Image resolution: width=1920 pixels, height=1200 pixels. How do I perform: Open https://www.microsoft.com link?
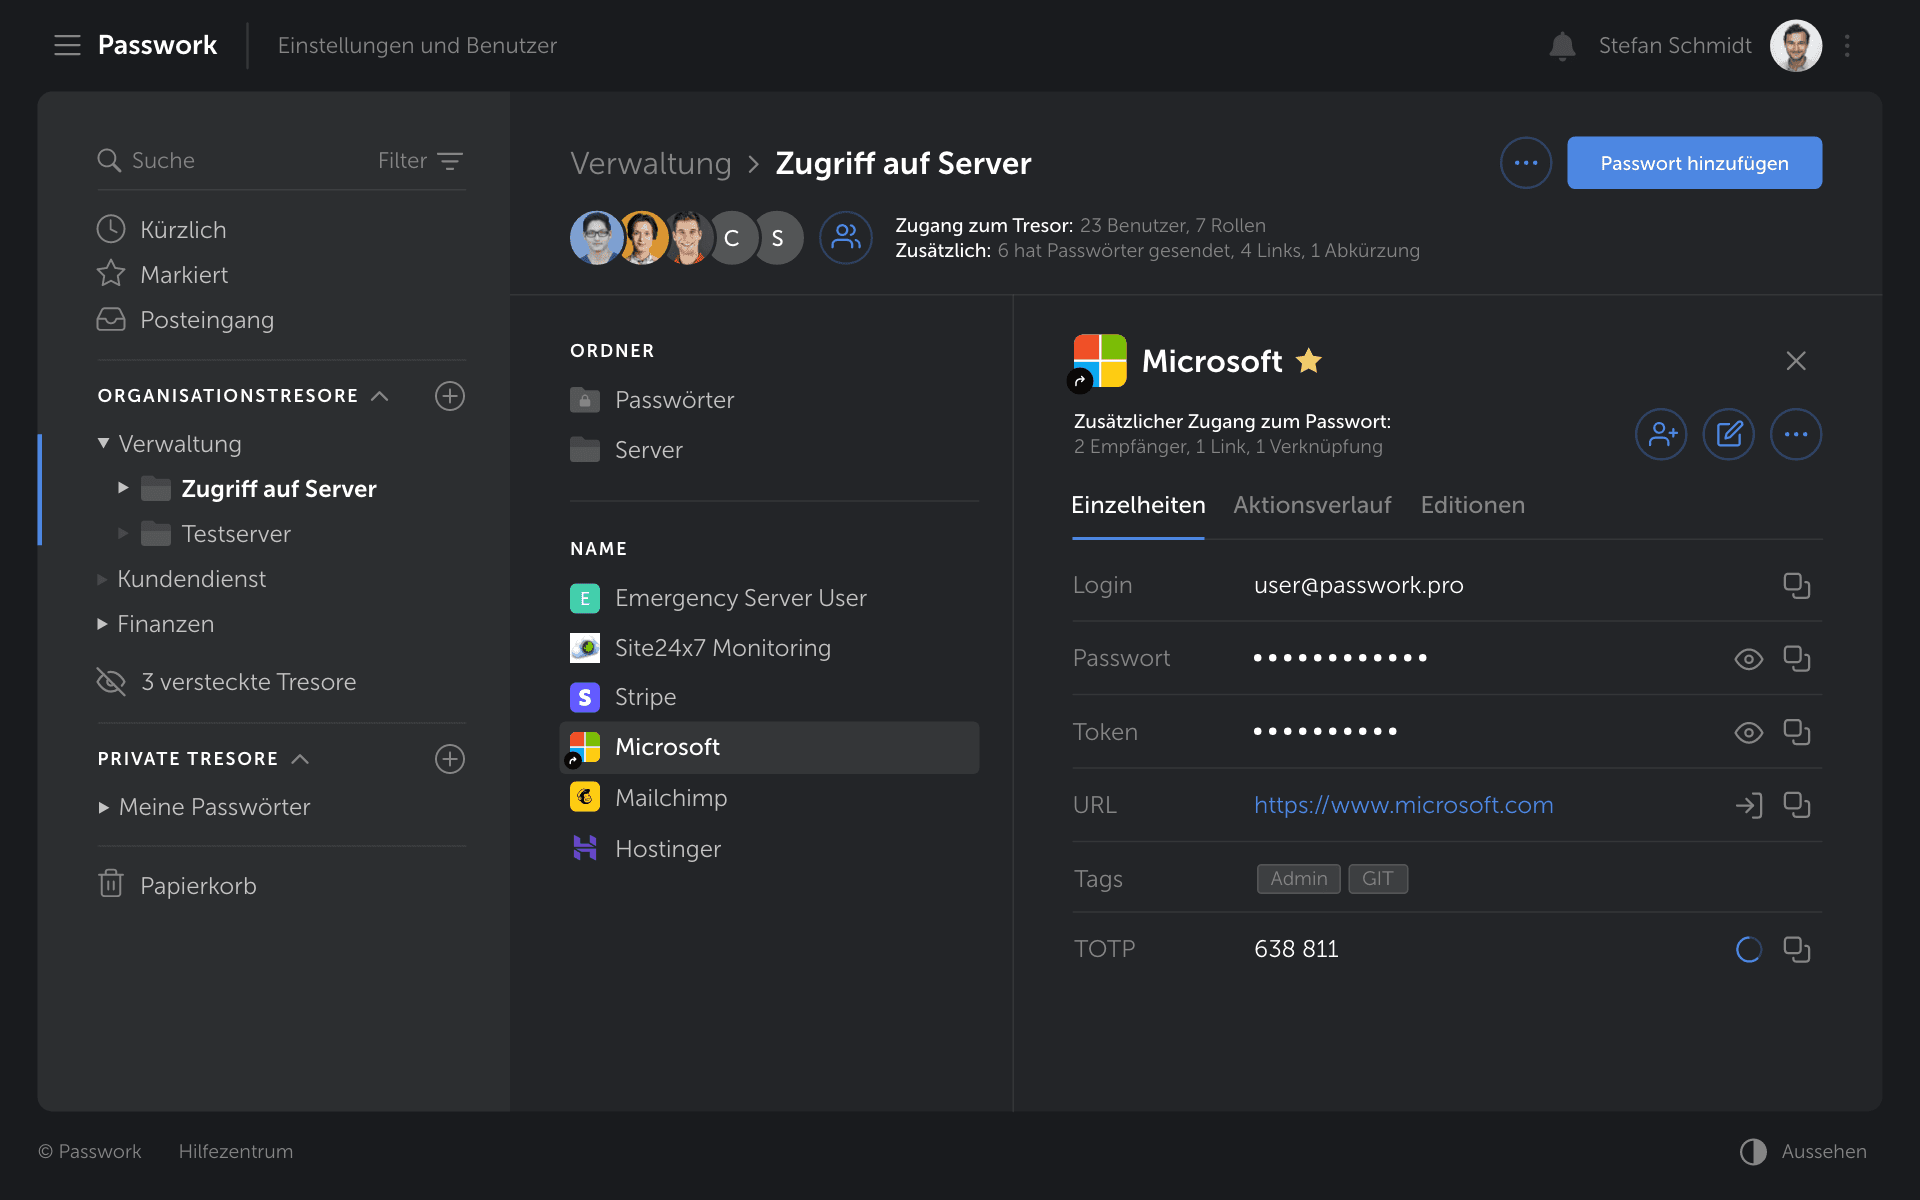pos(1403,805)
